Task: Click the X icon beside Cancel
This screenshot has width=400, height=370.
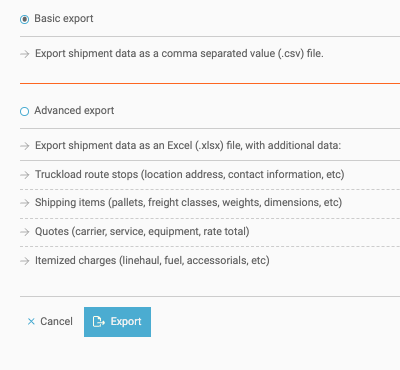Action: click(x=31, y=321)
